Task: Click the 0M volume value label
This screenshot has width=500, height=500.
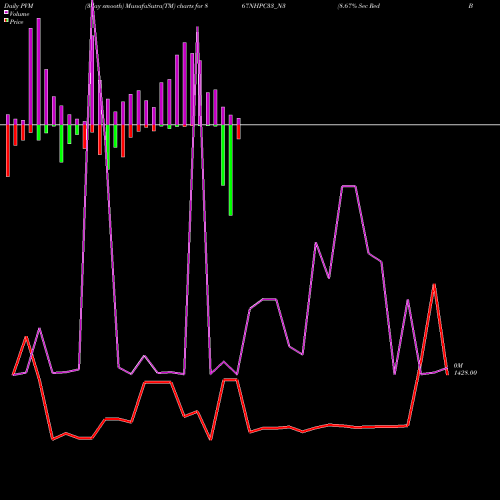Action: (x=459, y=366)
